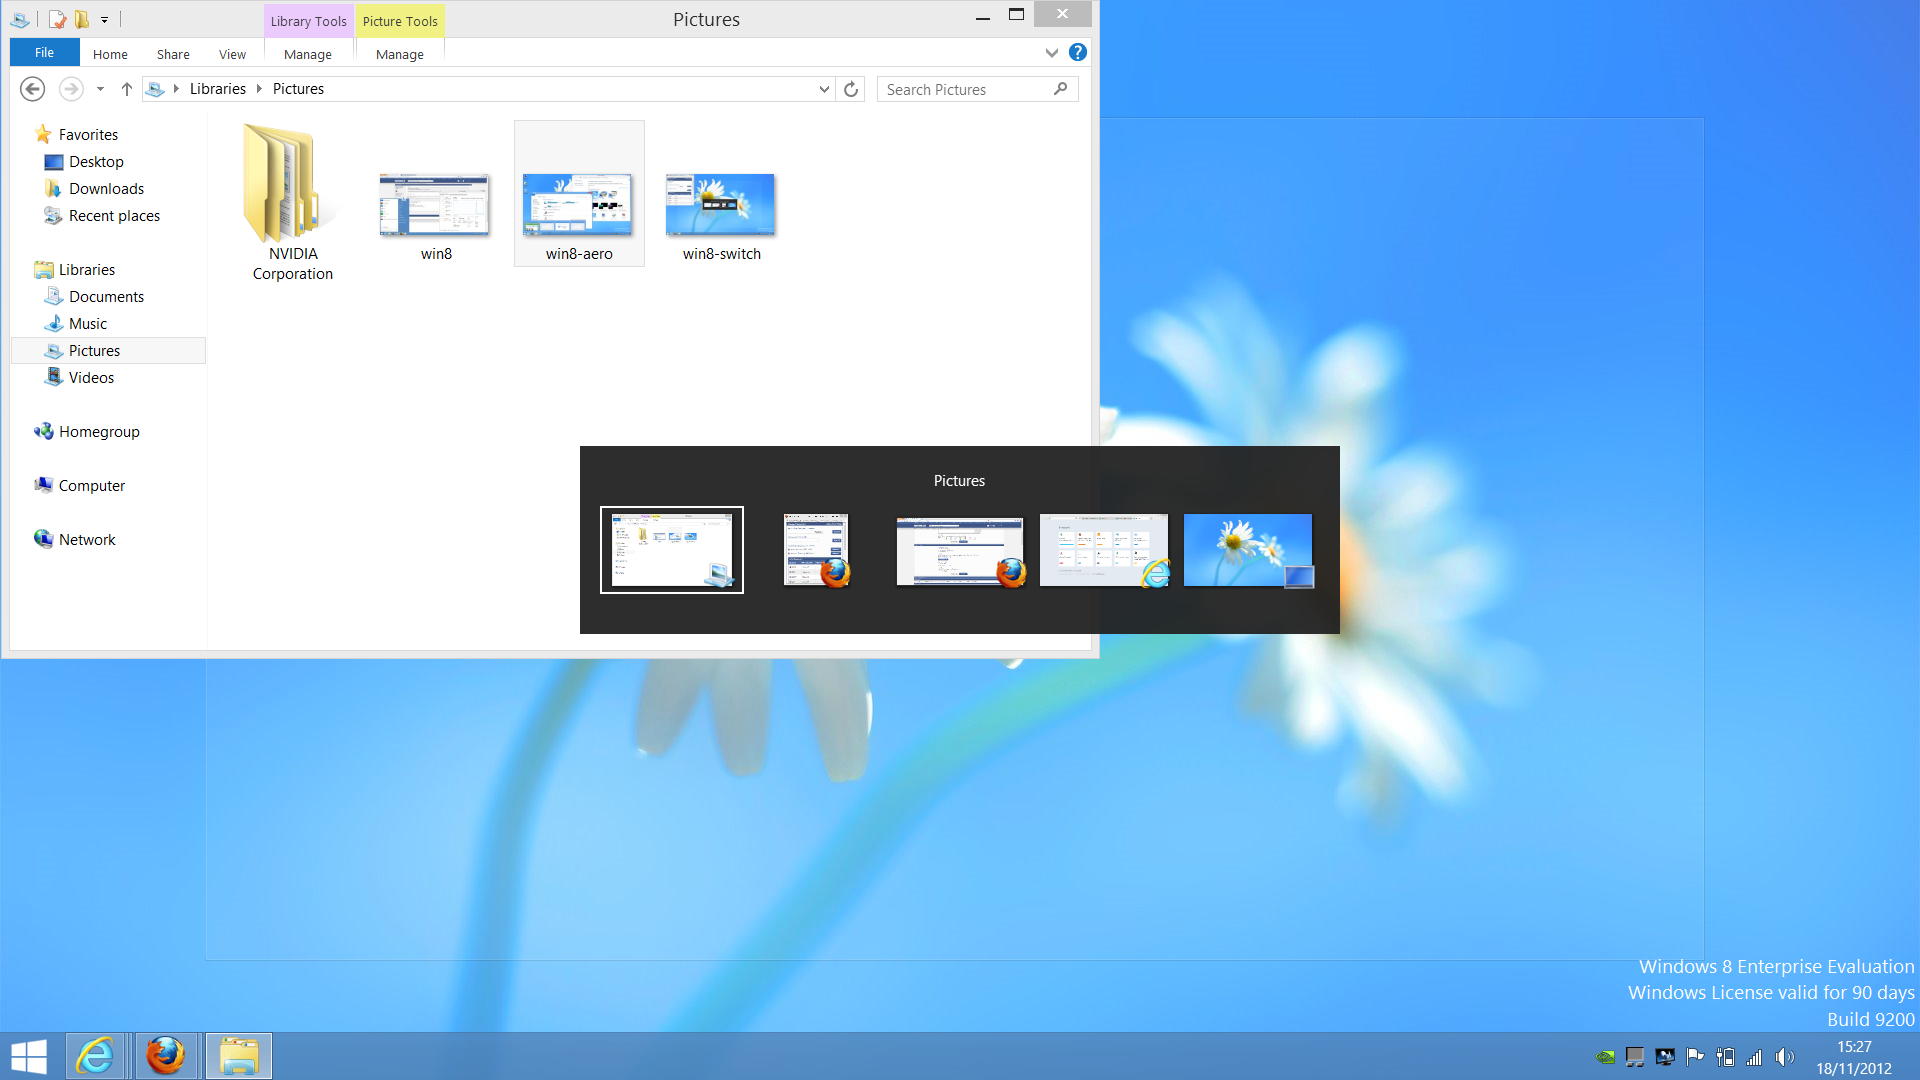Open the Picture Tools Manage tab
The image size is (1920, 1080).
click(400, 54)
